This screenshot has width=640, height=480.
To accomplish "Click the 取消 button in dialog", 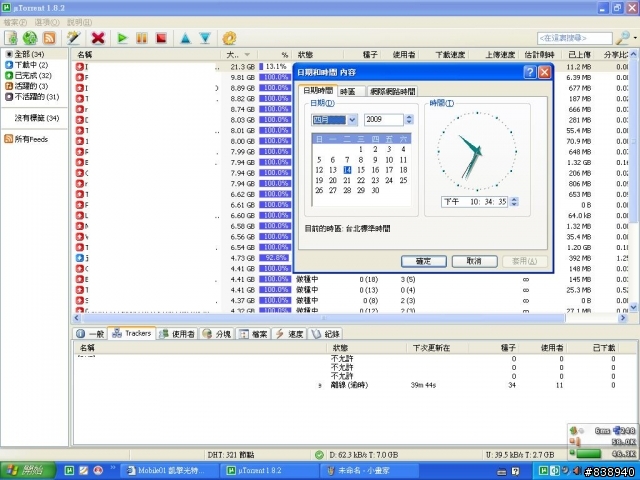I will pyautogui.click(x=474, y=261).
